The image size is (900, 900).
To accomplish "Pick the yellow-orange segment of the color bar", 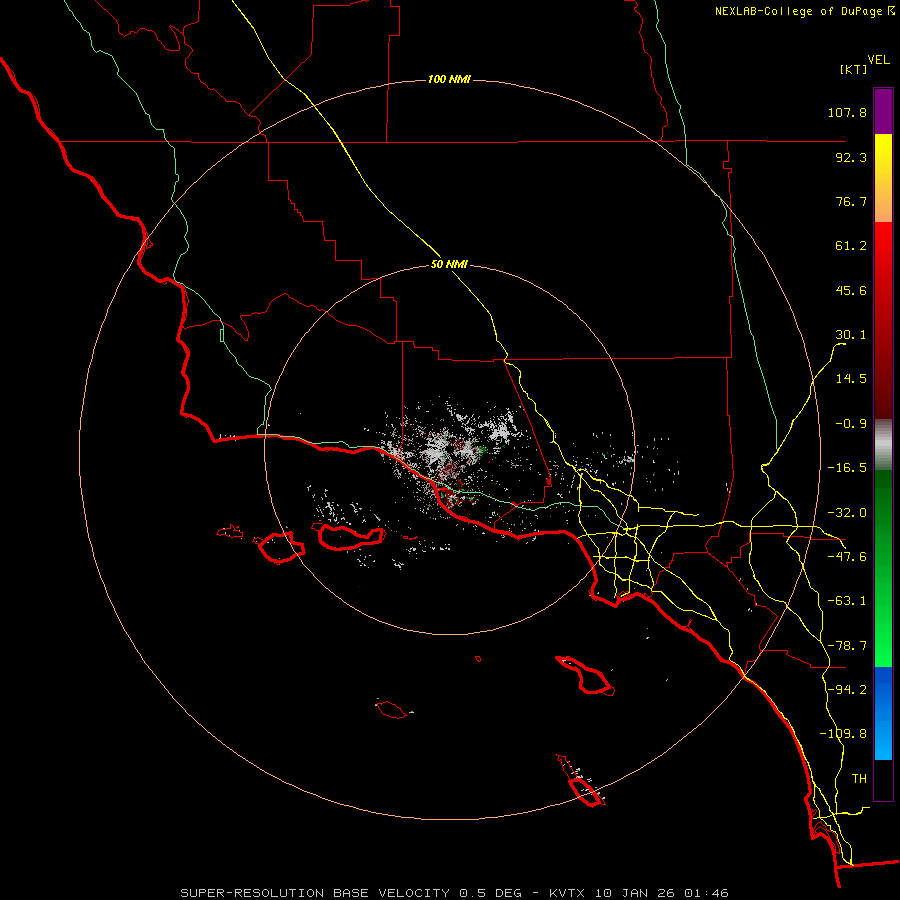I will coord(883,178).
